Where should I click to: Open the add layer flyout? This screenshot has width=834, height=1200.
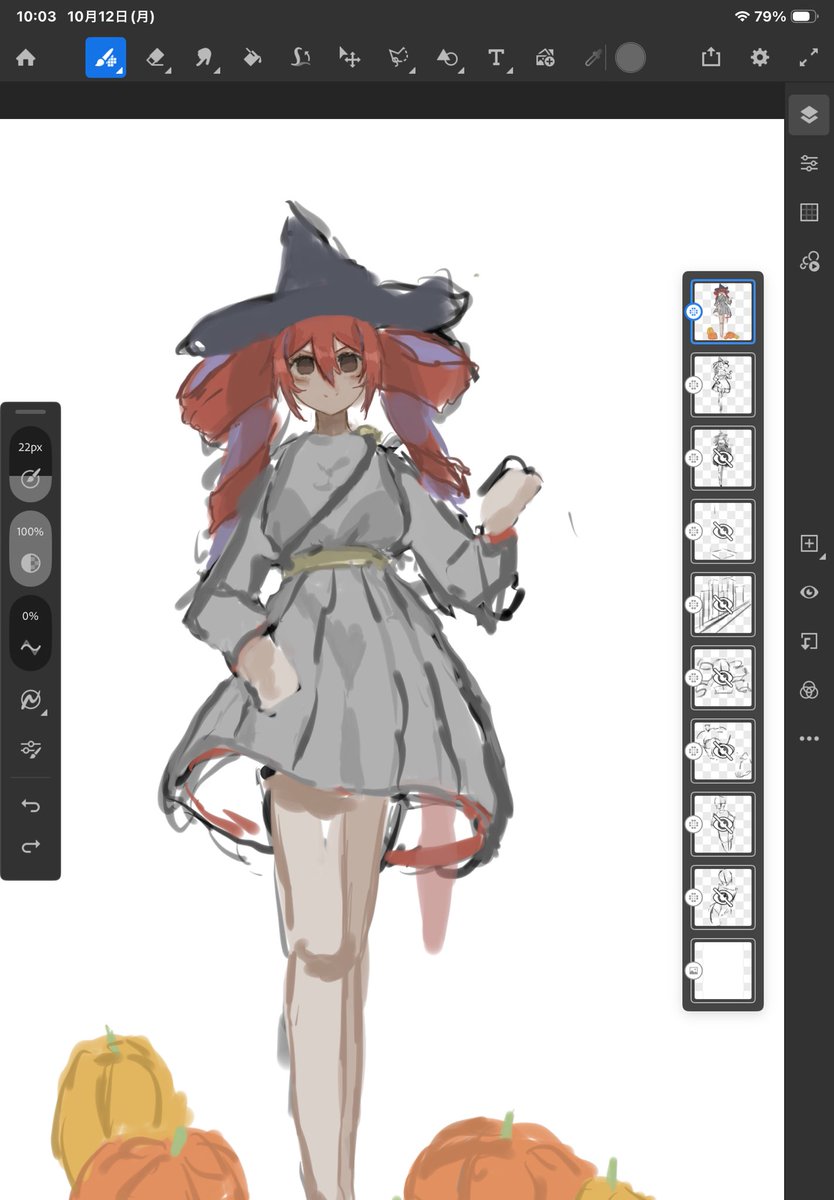pyautogui.click(x=810, y=544)
